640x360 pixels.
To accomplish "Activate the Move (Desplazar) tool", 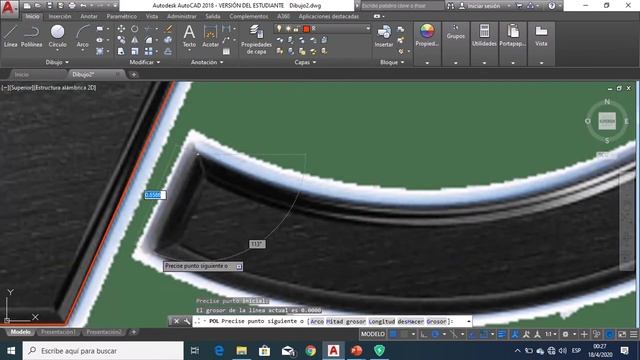I will click(x=121, y=29).
